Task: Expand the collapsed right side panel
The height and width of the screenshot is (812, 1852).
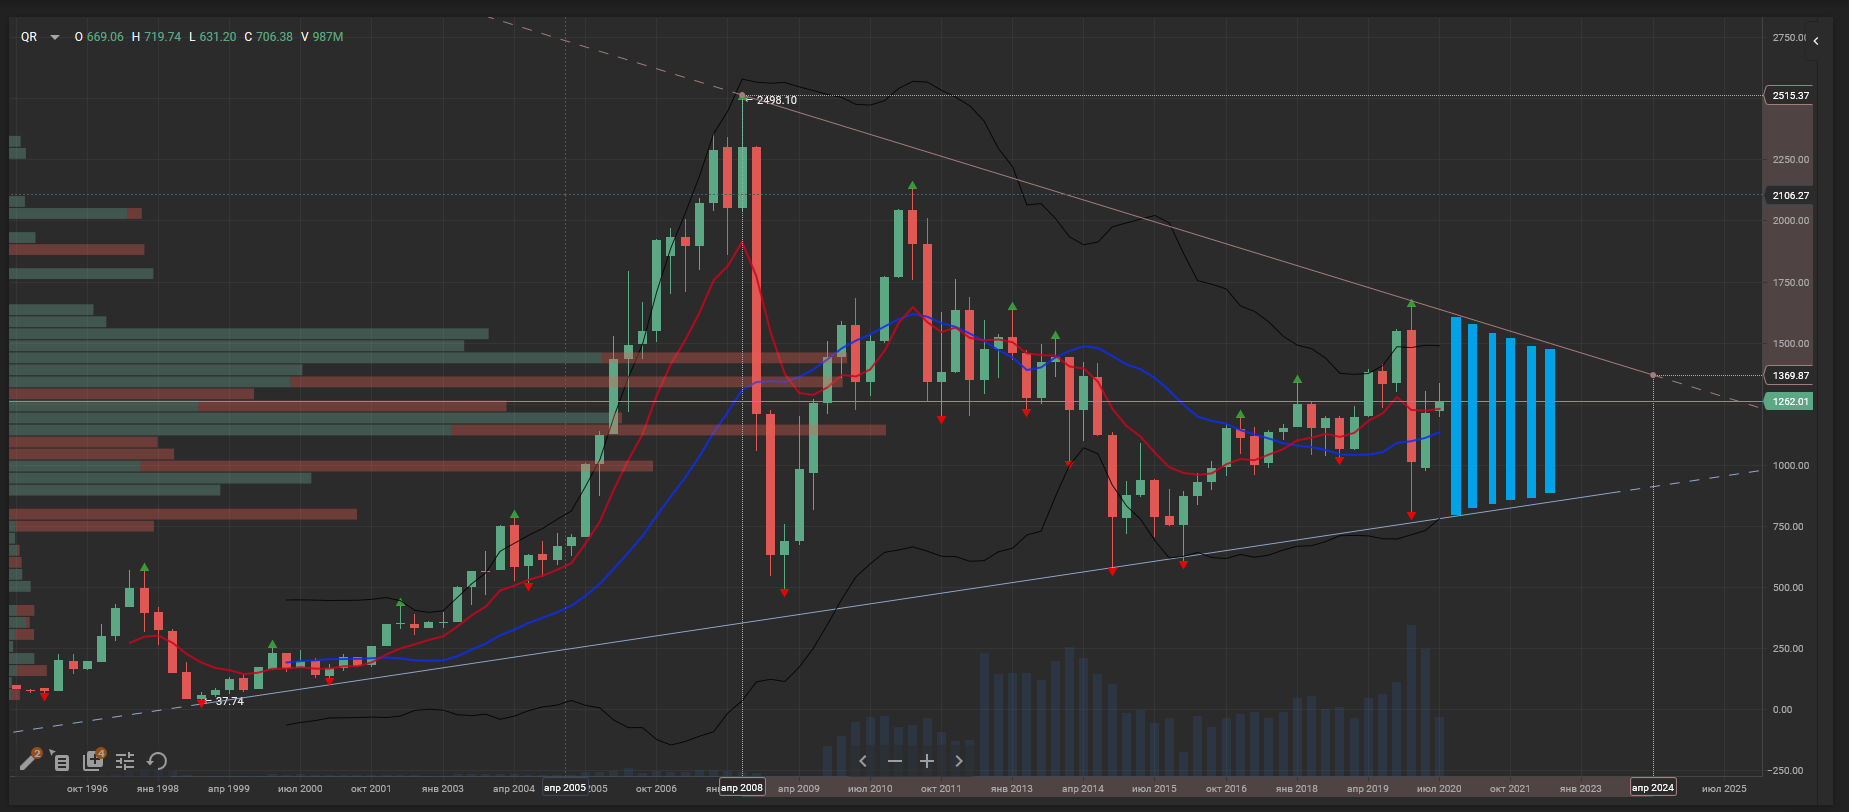Action: [x=1816, y=41]
